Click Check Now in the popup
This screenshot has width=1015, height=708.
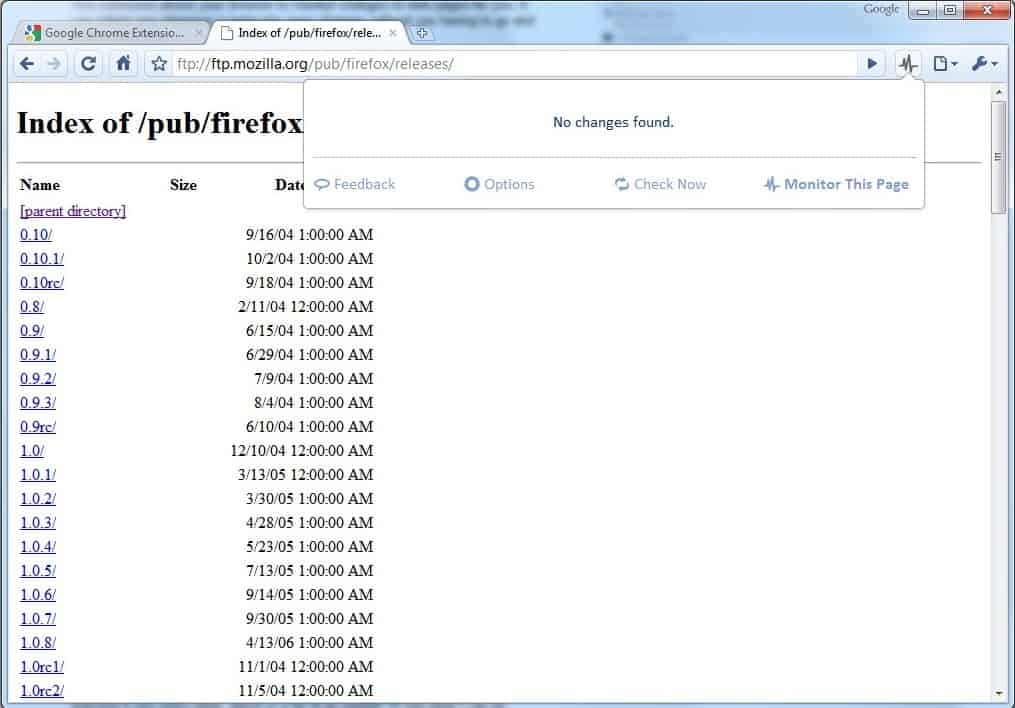tap(660, 184)
